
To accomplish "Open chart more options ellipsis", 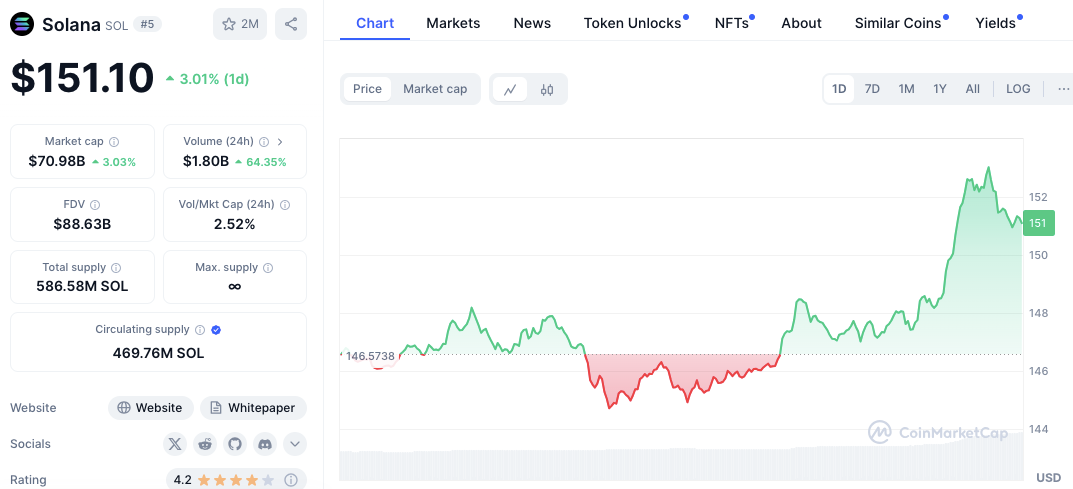I will [x=1063, y=89].
